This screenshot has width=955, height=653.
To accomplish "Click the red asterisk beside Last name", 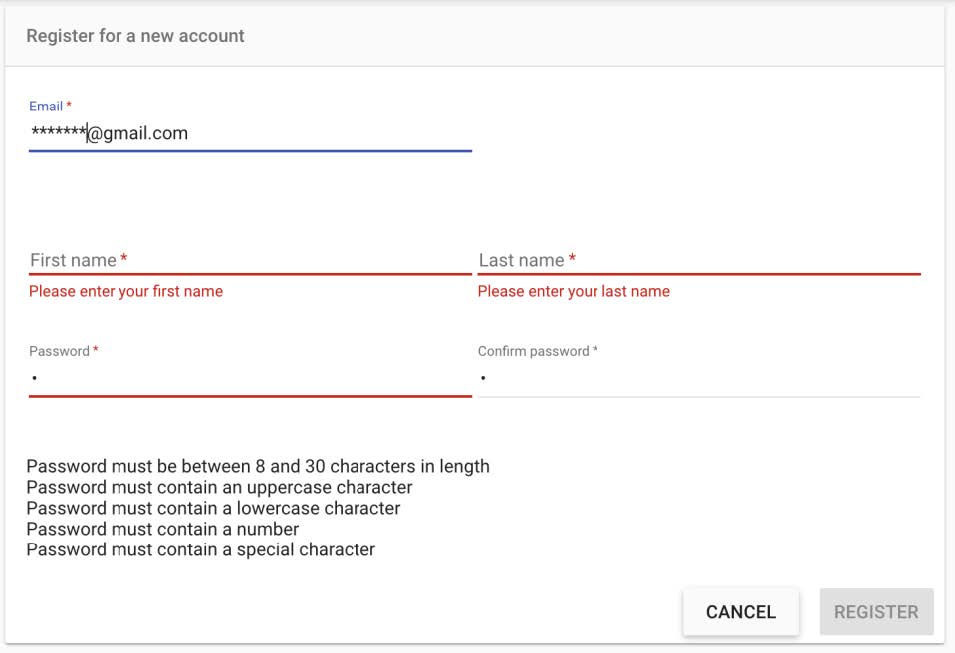I will pyautogui.click(x=572, y=258).
